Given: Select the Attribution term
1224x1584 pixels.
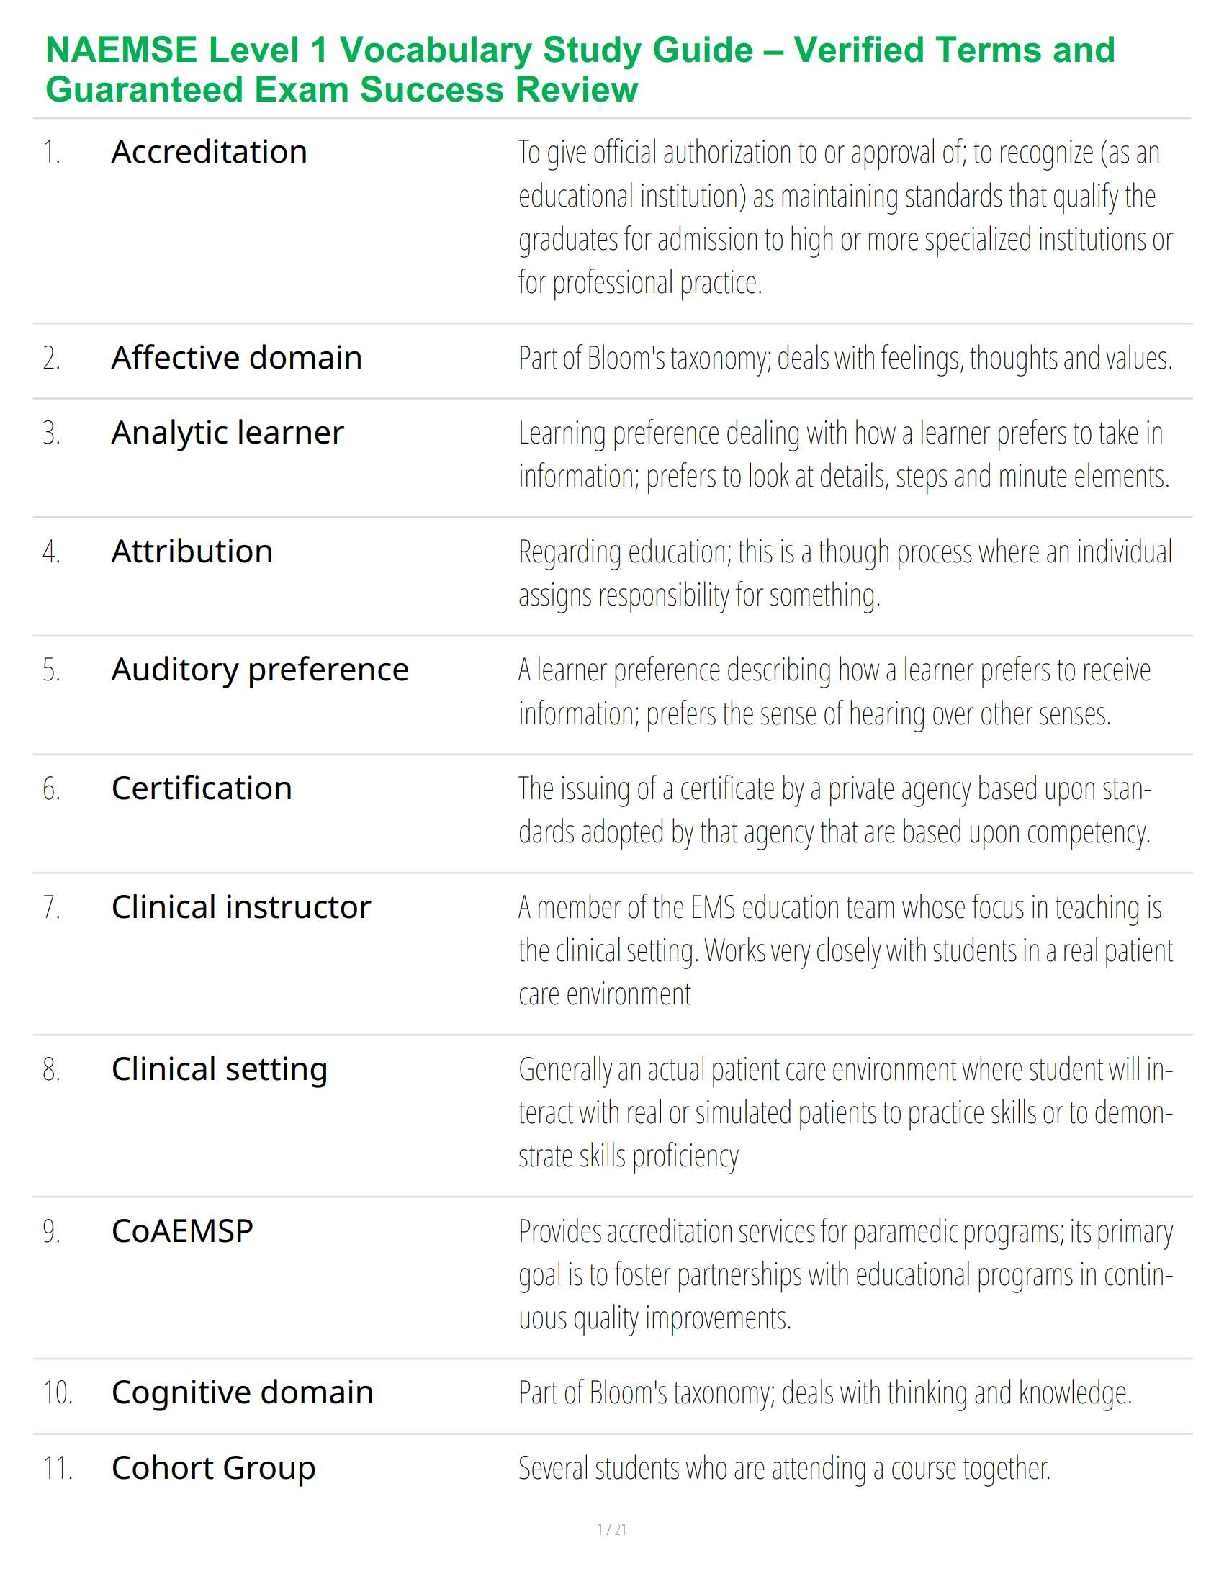Looking at the screenshot, I should tap(192, 551).
